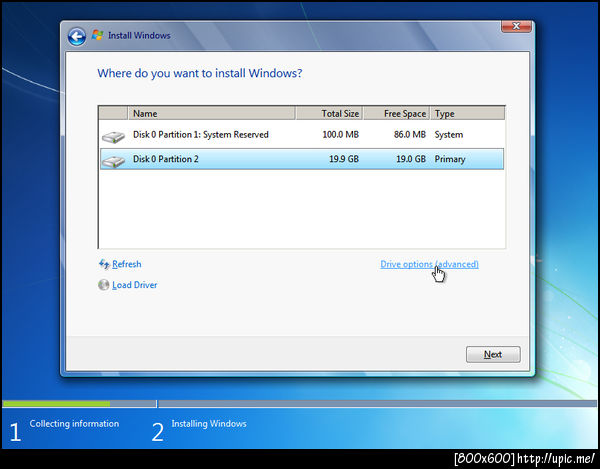Click the Load Driver disc icon

[104, 285]
